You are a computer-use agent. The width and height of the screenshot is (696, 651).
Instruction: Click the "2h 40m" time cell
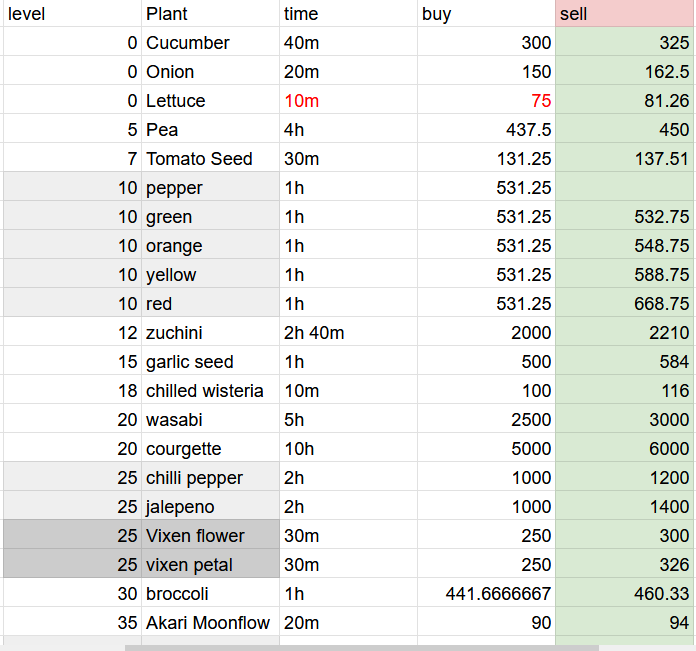348,333
